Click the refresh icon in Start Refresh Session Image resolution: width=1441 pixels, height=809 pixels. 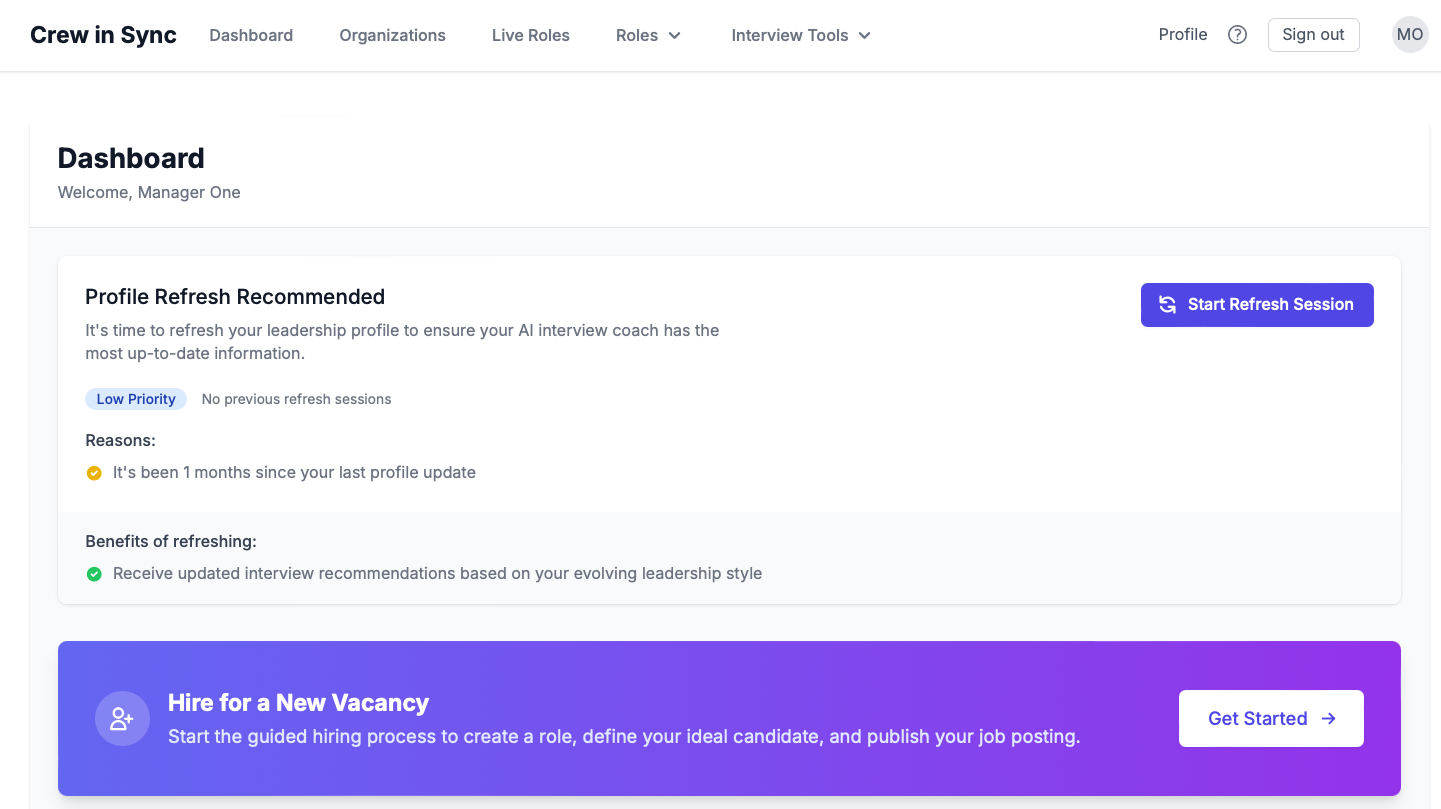tap(1168, 304)
